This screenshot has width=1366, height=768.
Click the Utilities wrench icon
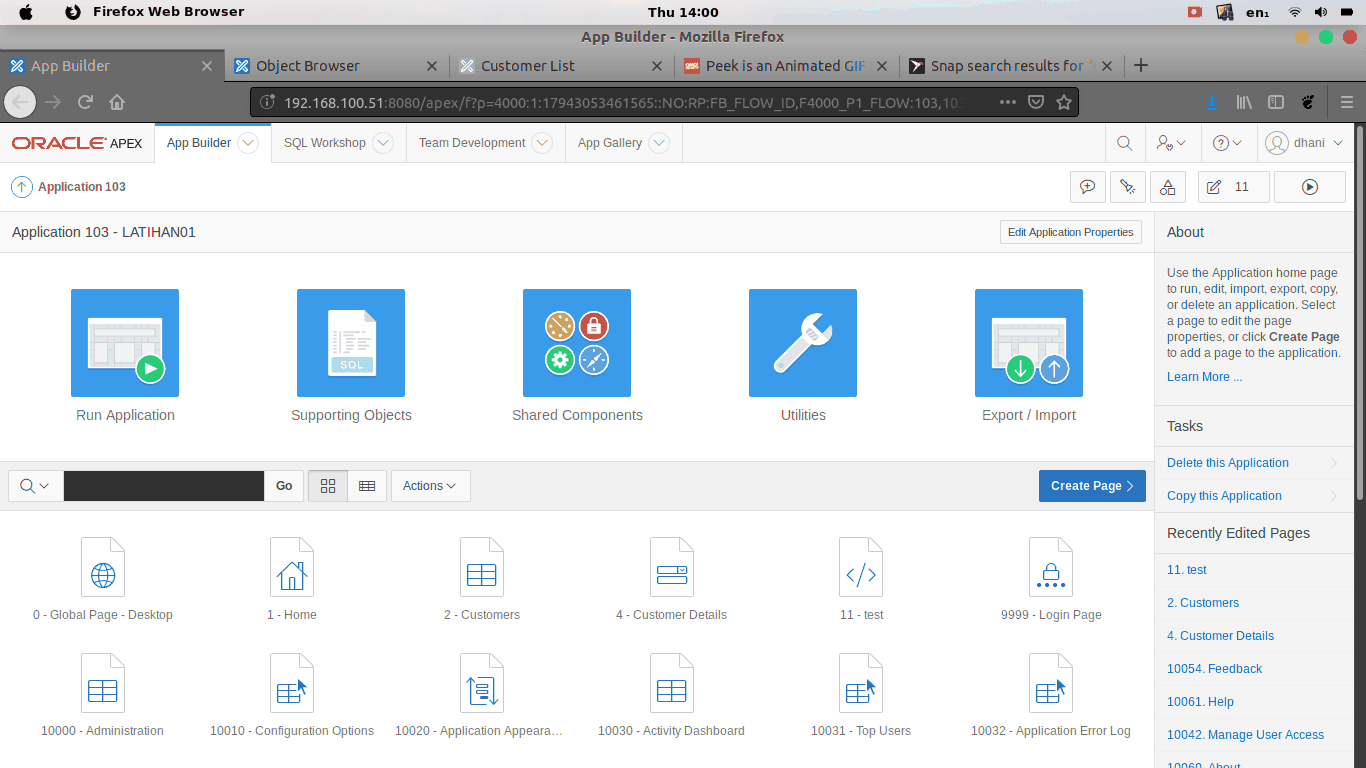tap(803, 343)
